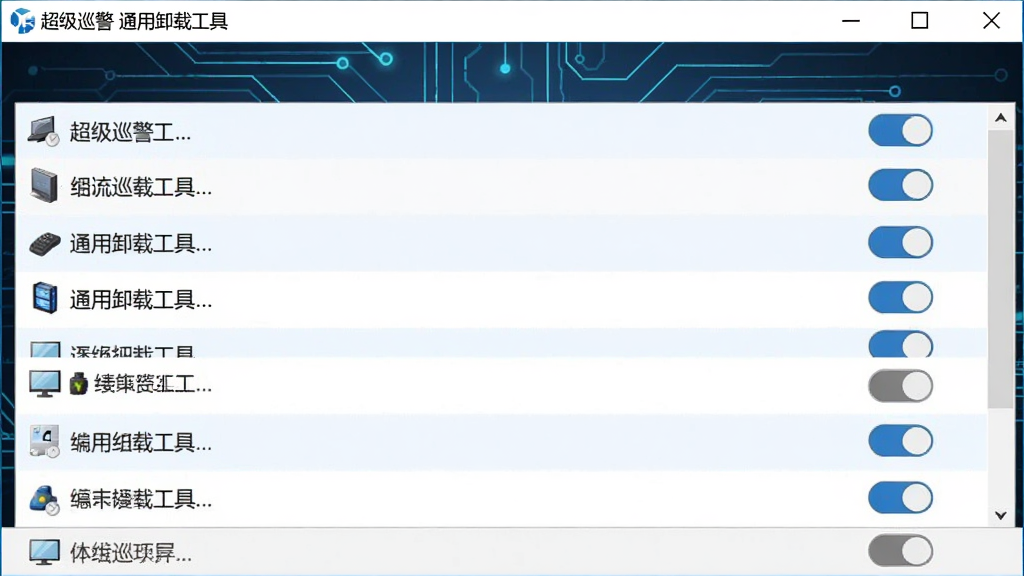Click the app logo in the title bar
Viewport: 1024px width, 576px height.
click(x=22, y=21)
